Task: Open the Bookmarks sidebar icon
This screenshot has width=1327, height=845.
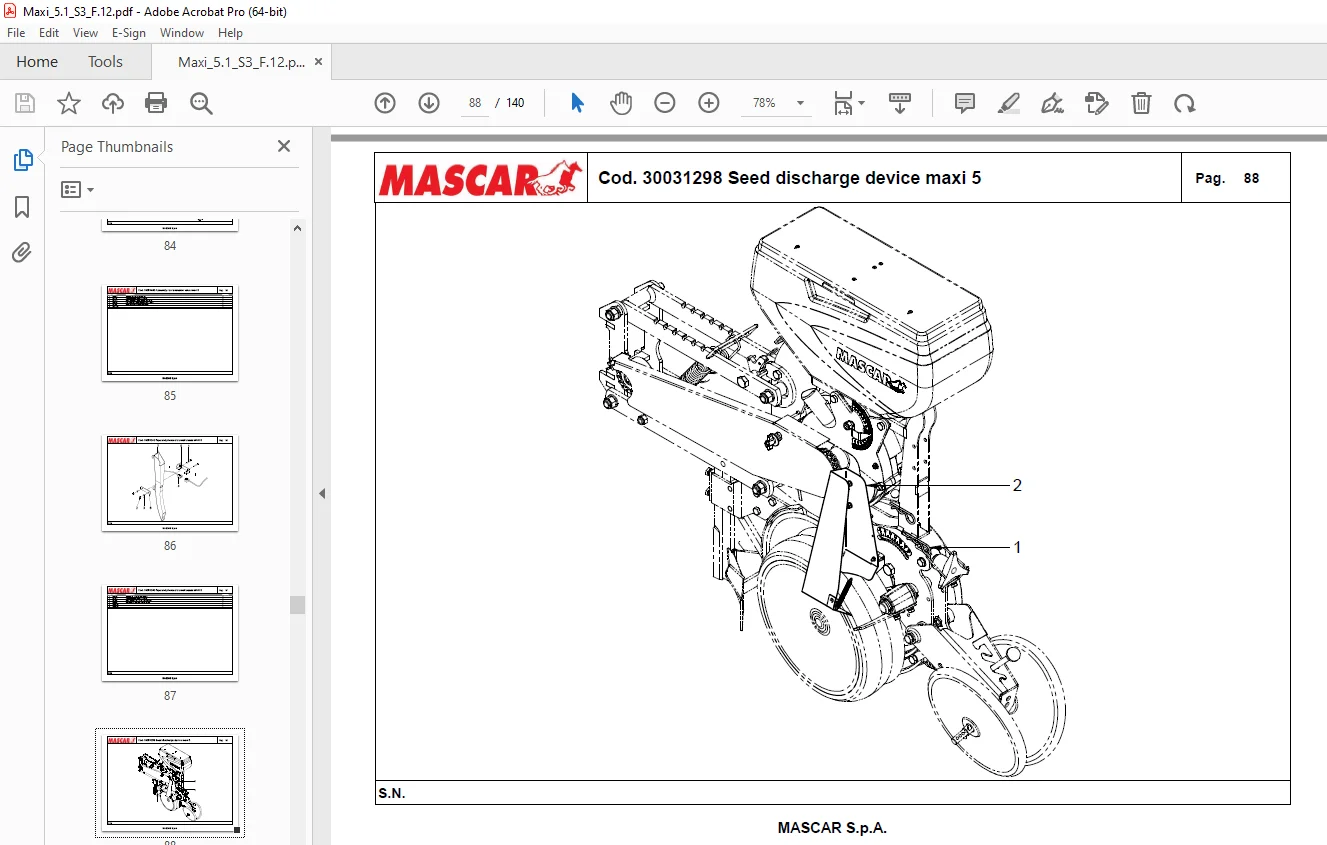Action: point(22,207)
